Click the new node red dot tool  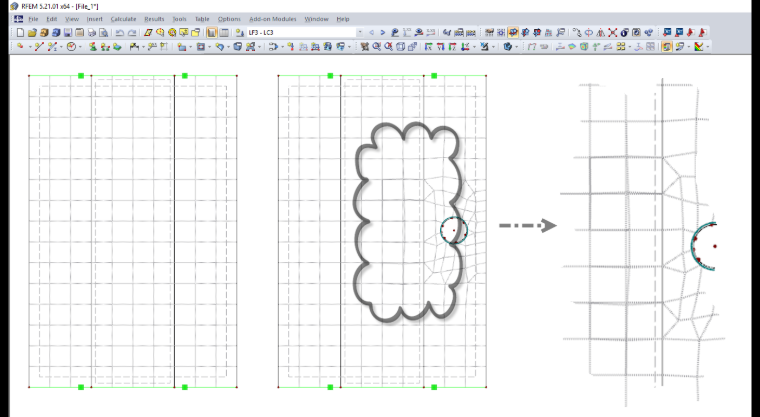(x=20, y=47)
